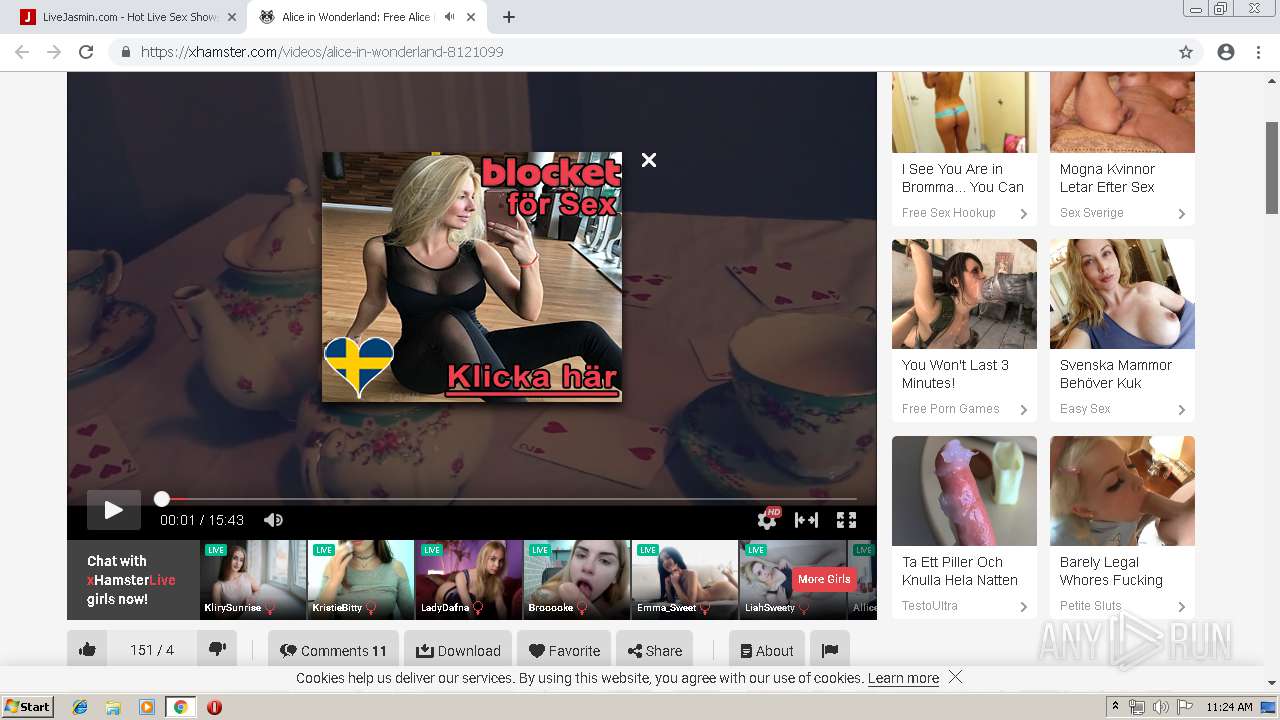
Task: Click the address bar URL field
Action: click(640, 52)
